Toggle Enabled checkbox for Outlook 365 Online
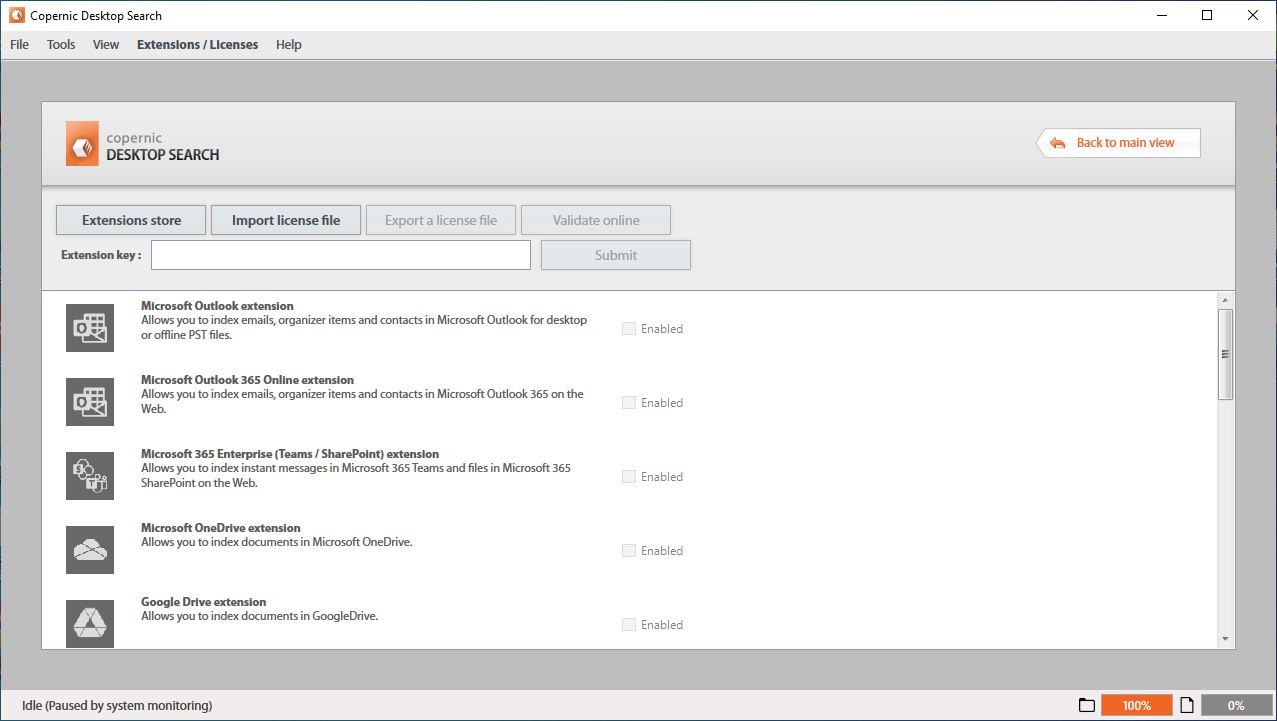Screen dimensions: 1277x721 [x=629, y=402]
